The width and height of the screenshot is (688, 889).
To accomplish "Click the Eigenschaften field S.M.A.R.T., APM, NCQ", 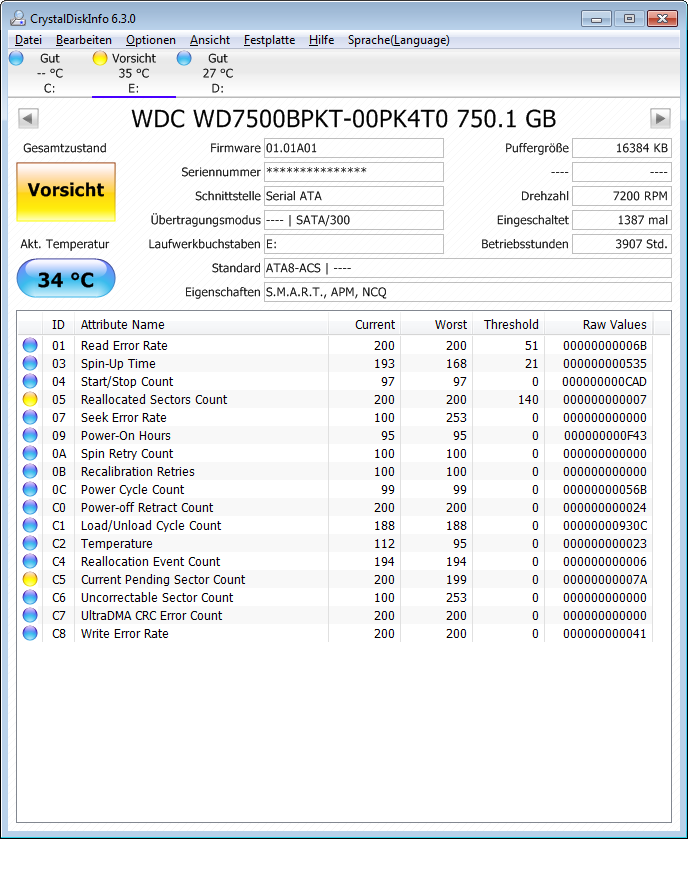I will (468, 292).
